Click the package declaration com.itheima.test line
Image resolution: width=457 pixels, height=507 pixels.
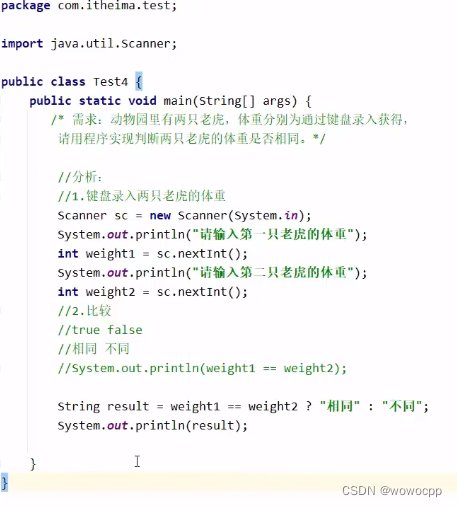(x=89, y=6)
